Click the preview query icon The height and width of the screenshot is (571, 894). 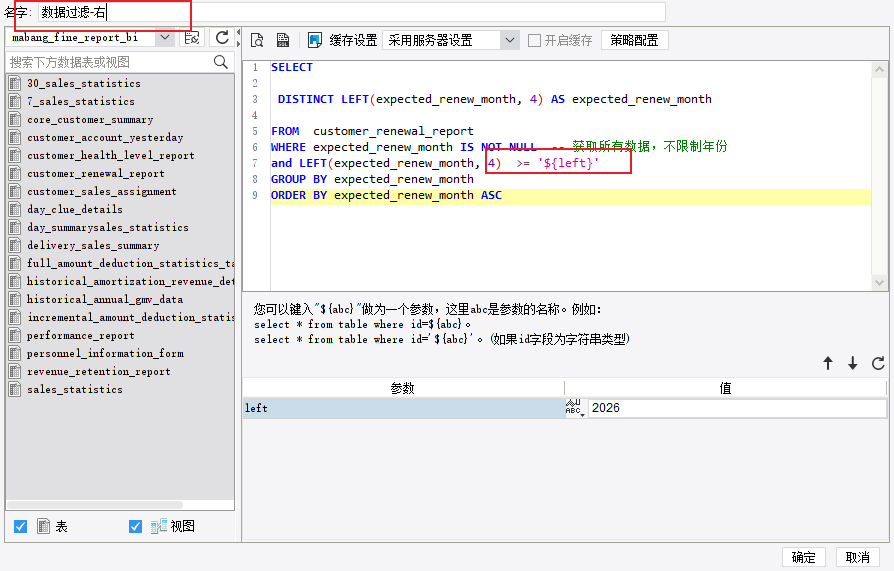(257, 40)
